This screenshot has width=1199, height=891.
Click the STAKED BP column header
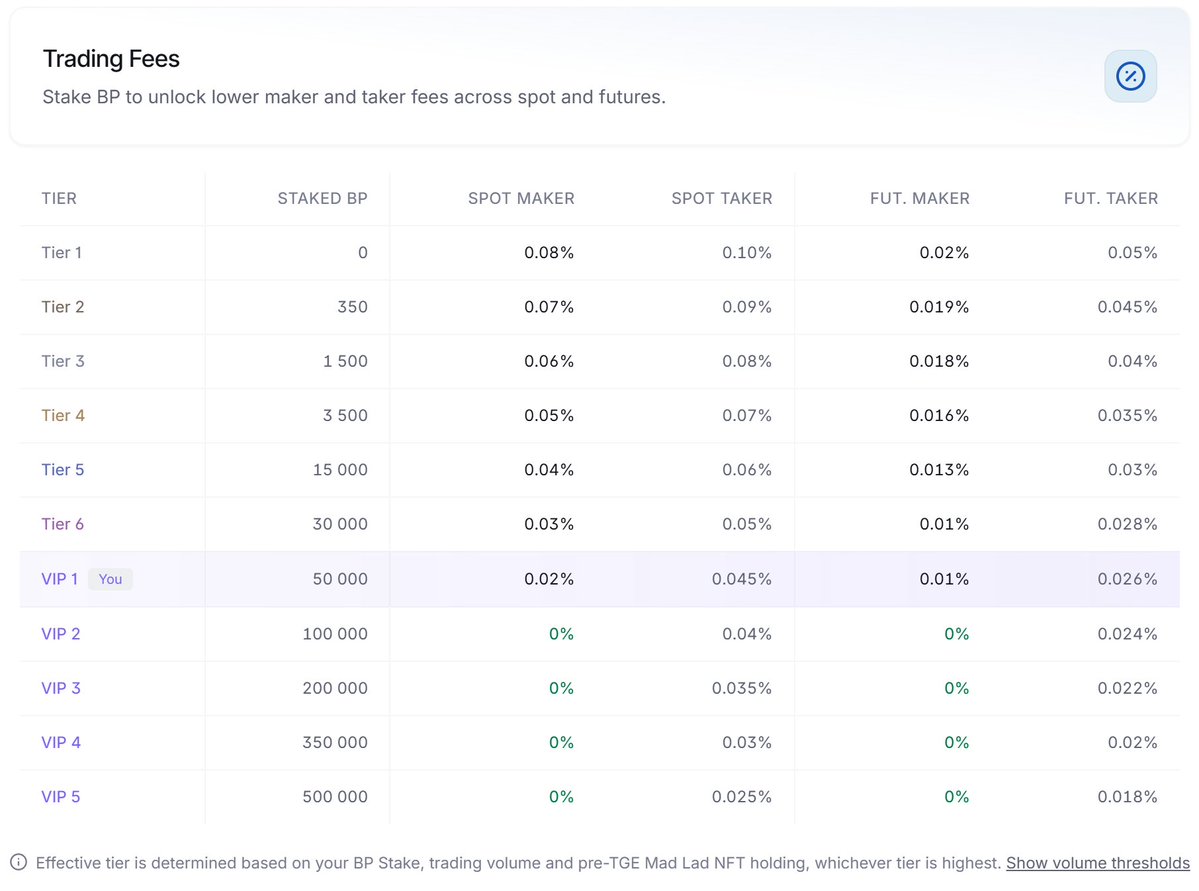coord(322,198)
